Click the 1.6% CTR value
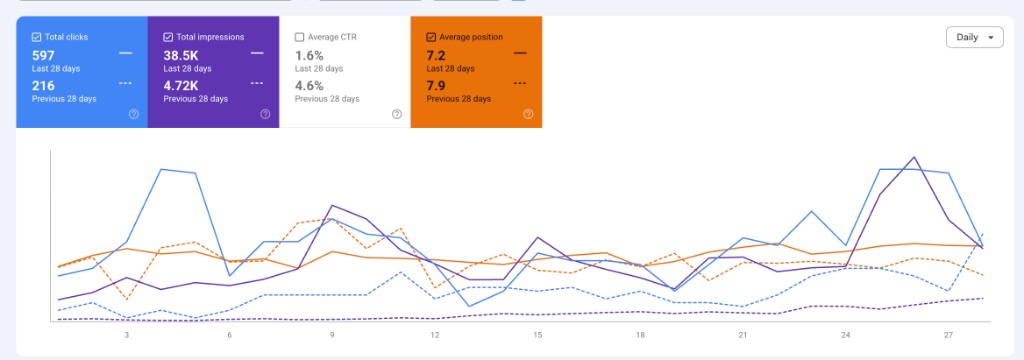Viewport: 1024px width, 360px height. tap(309, 56)
